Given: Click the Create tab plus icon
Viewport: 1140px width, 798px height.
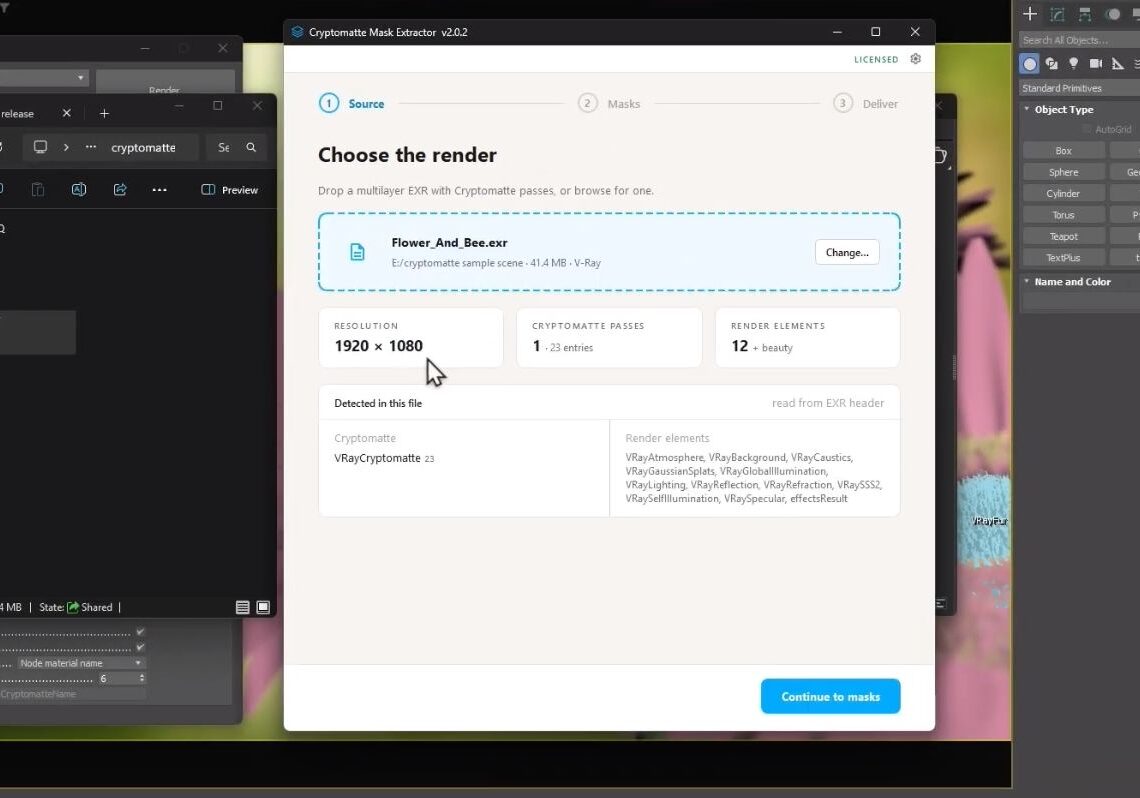Looking at the screenshot, I should [x=1029, y=14].
